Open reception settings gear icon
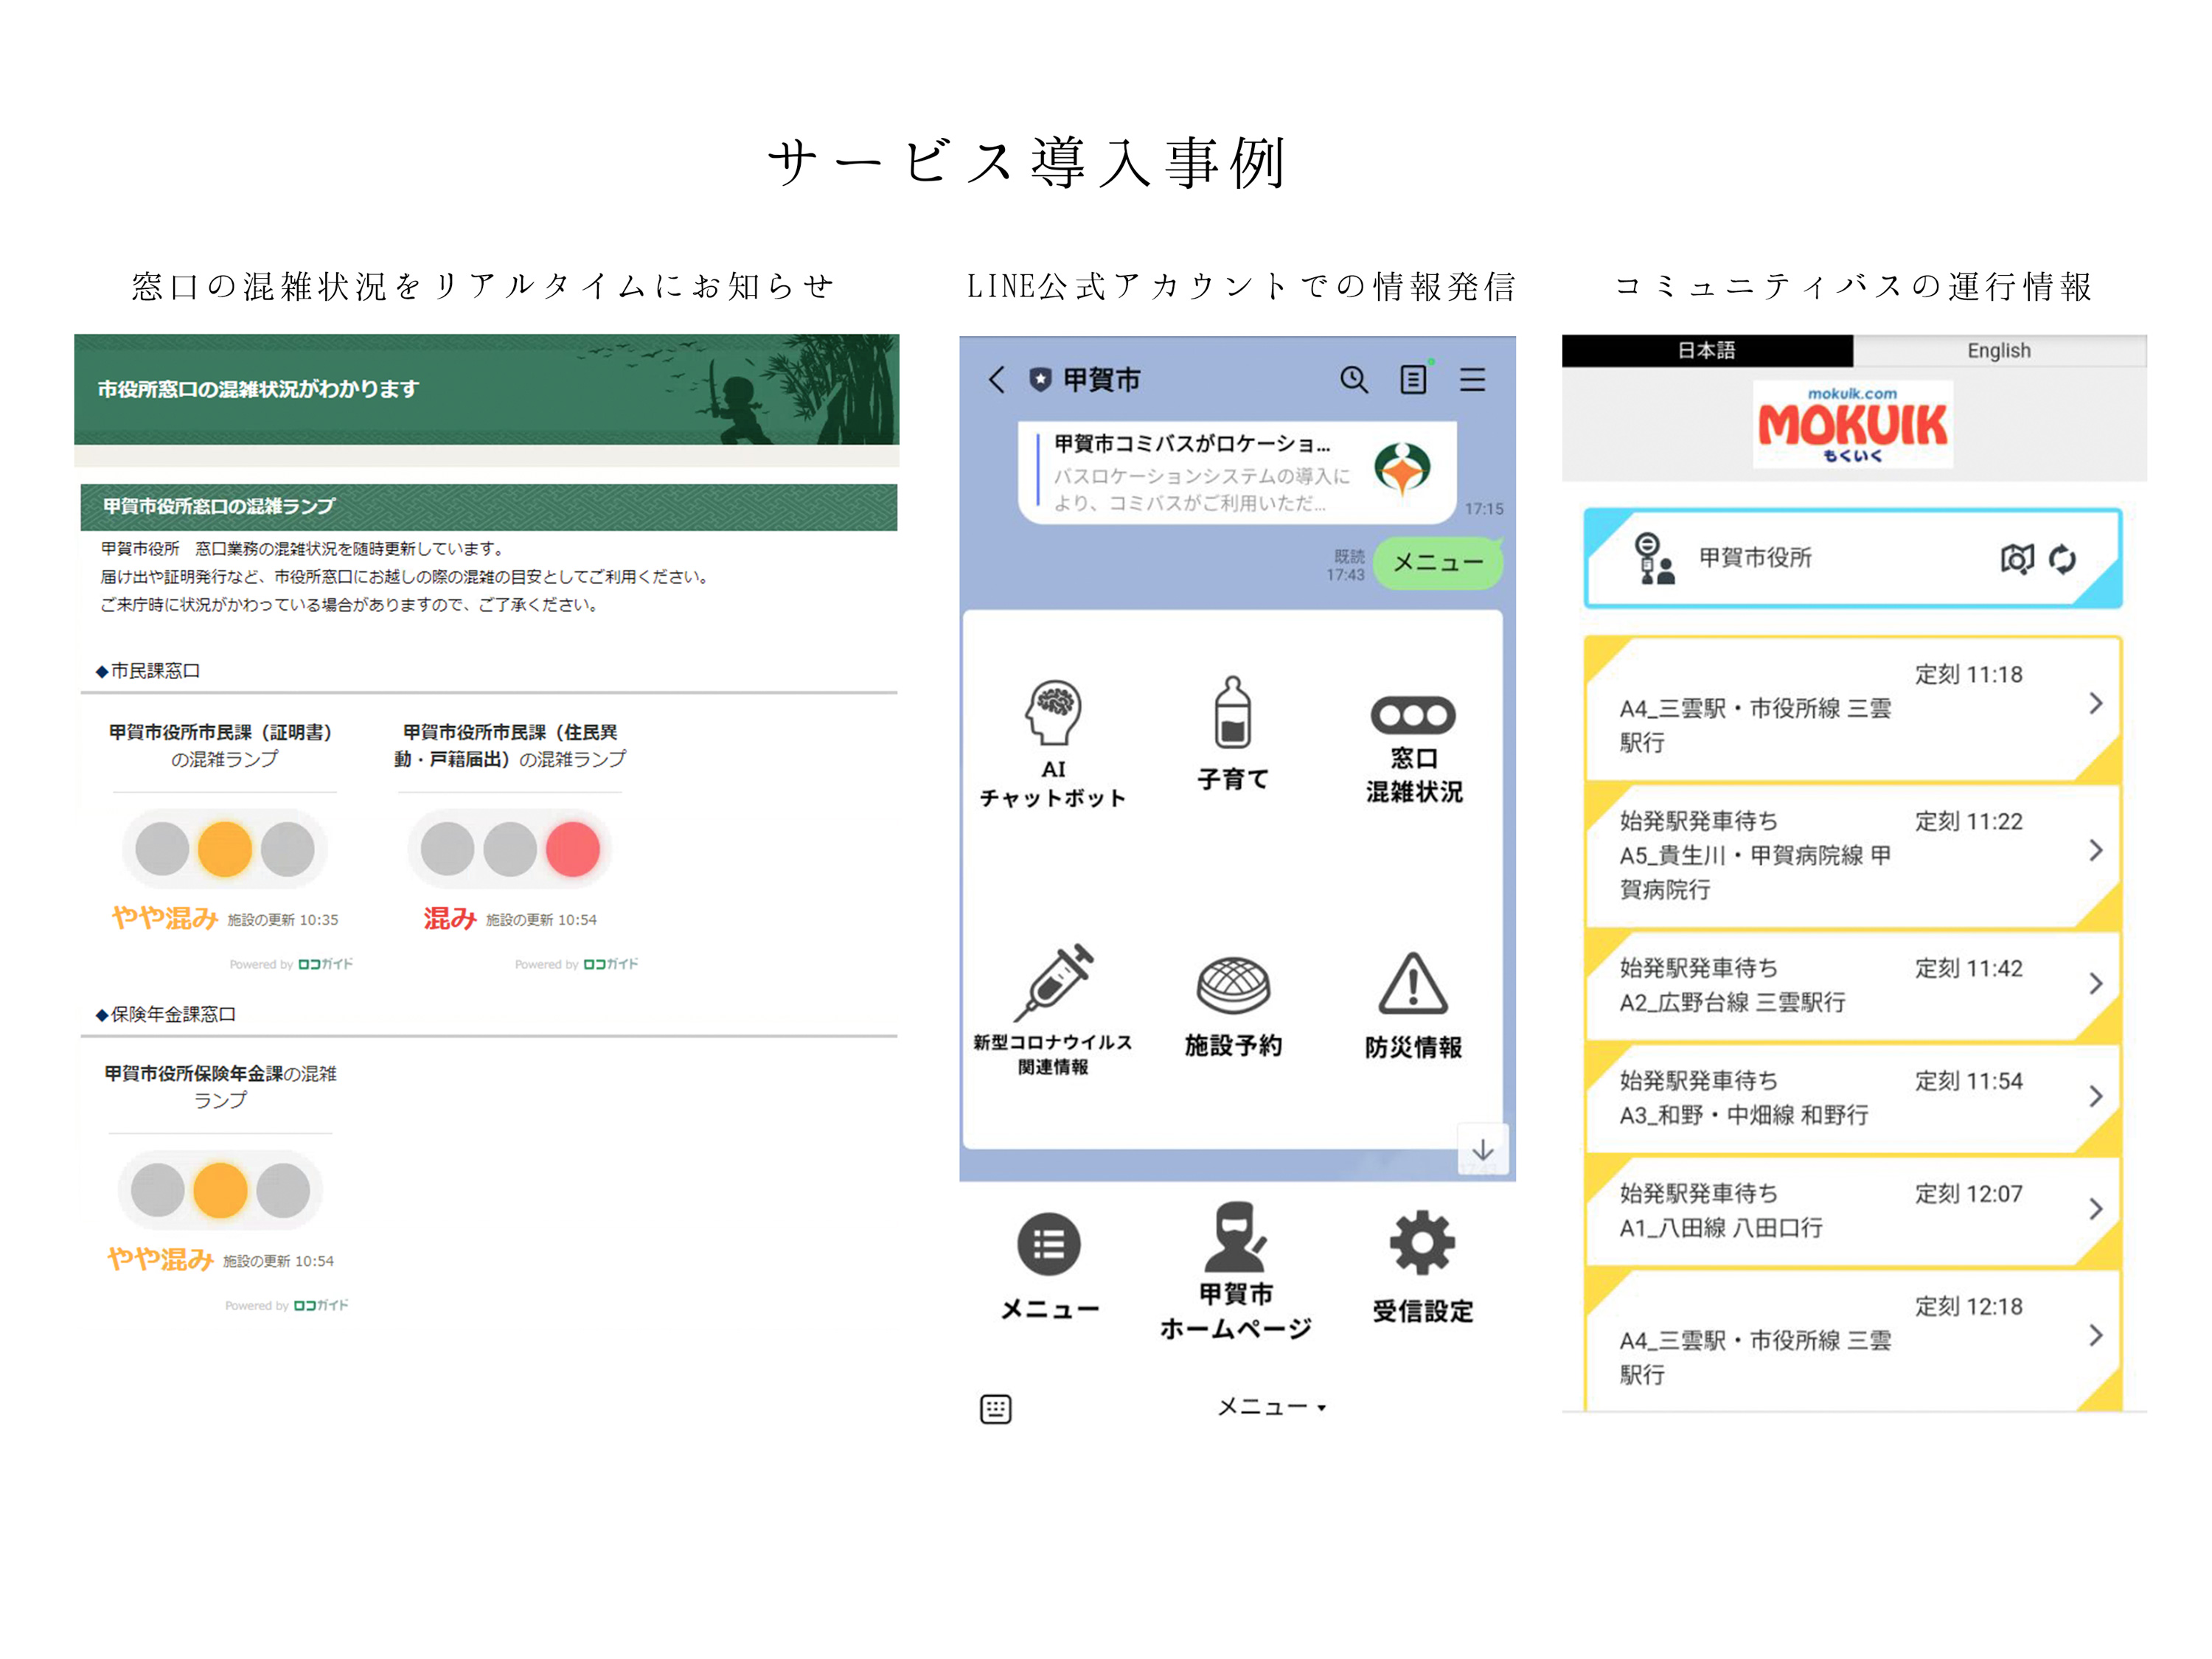 point(1422,1243)
